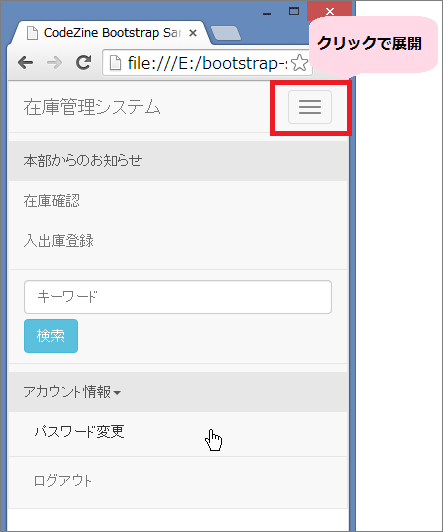Click the browser forward arrow
The width and height of the screenshot is (443, 532).
54,63
